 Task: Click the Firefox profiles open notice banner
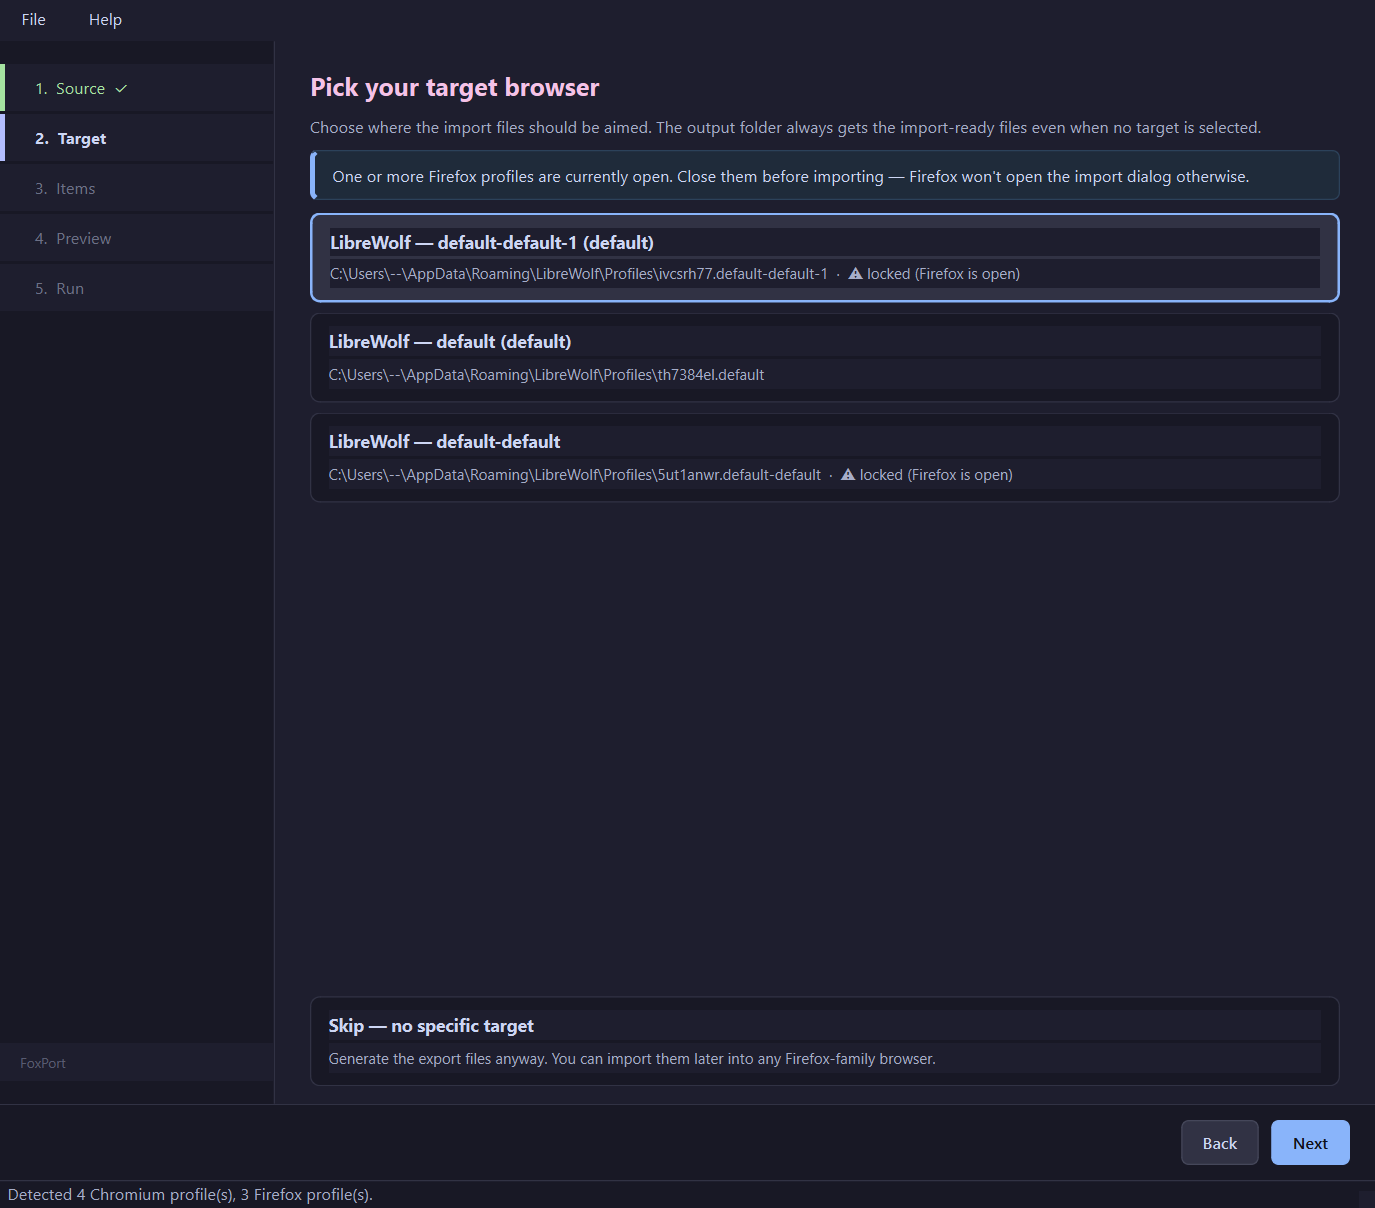[x=825, y=176]
